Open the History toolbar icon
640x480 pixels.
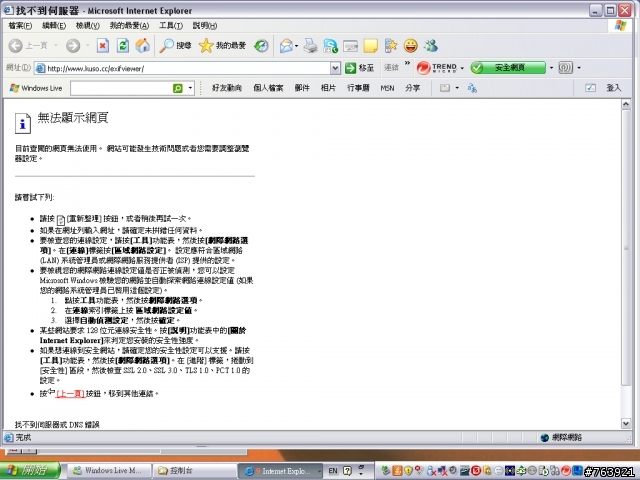click(261, 45)
